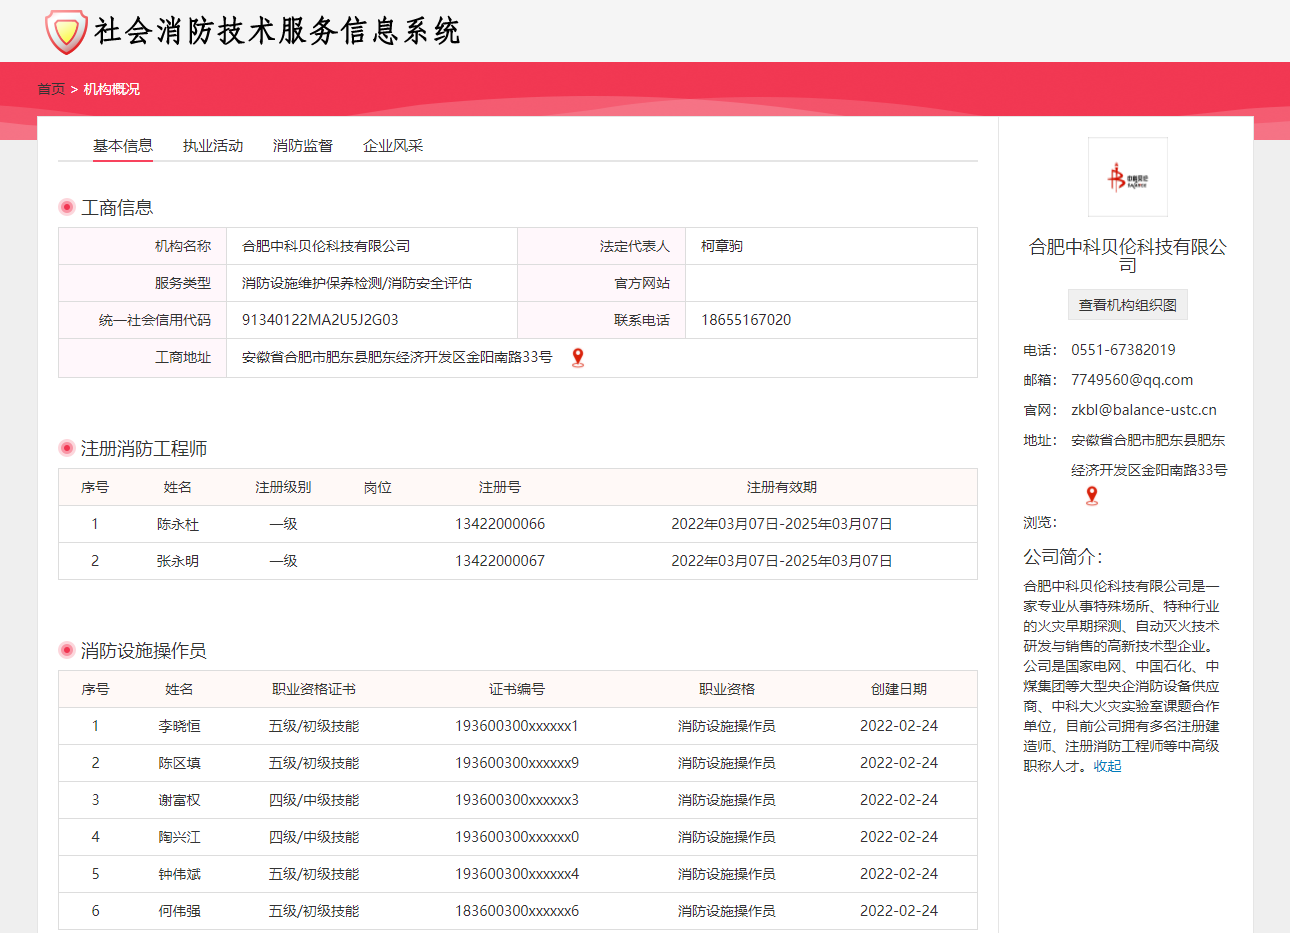1290x933 pixels.
Task: Switch to the 执业活动 tab
Action: 213,146
